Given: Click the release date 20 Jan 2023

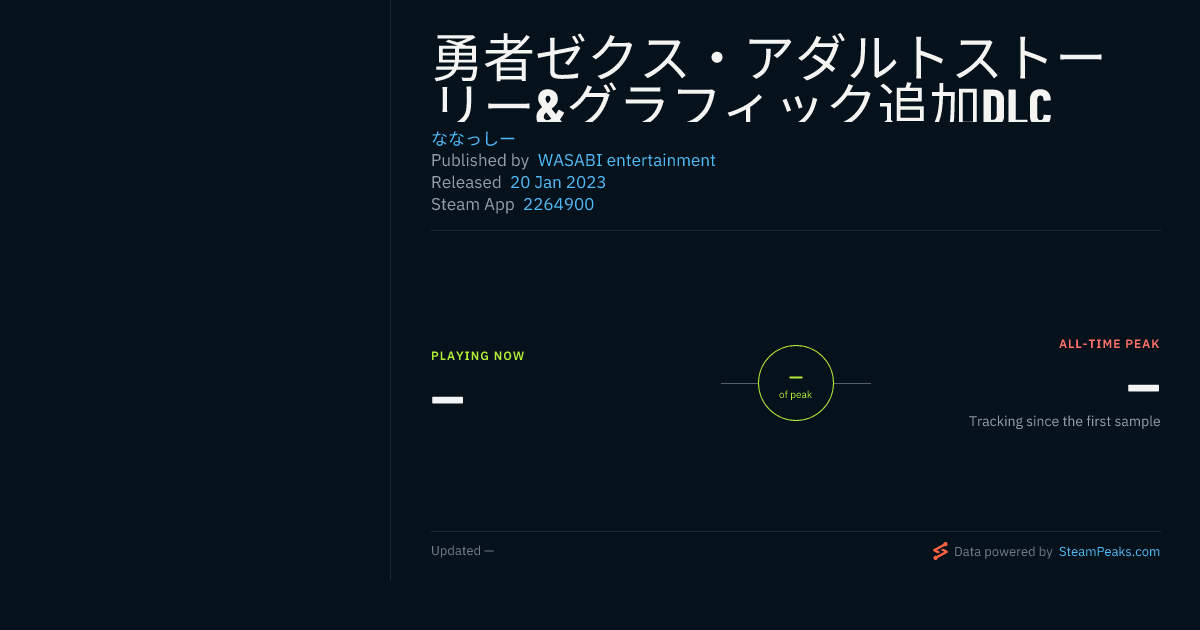Looking at the screenshot, I should click(x=558, y=182).
